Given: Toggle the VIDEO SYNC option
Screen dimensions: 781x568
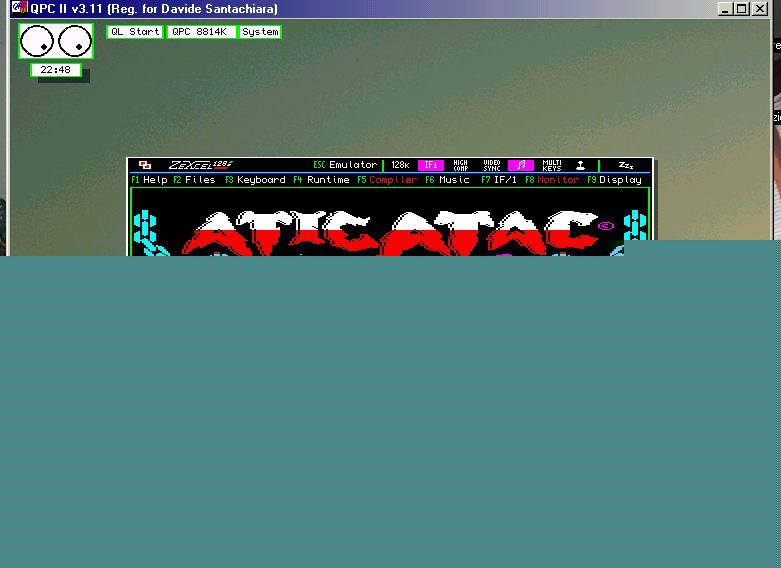Looking at the screenshot, I should click(x=492, y=165).
